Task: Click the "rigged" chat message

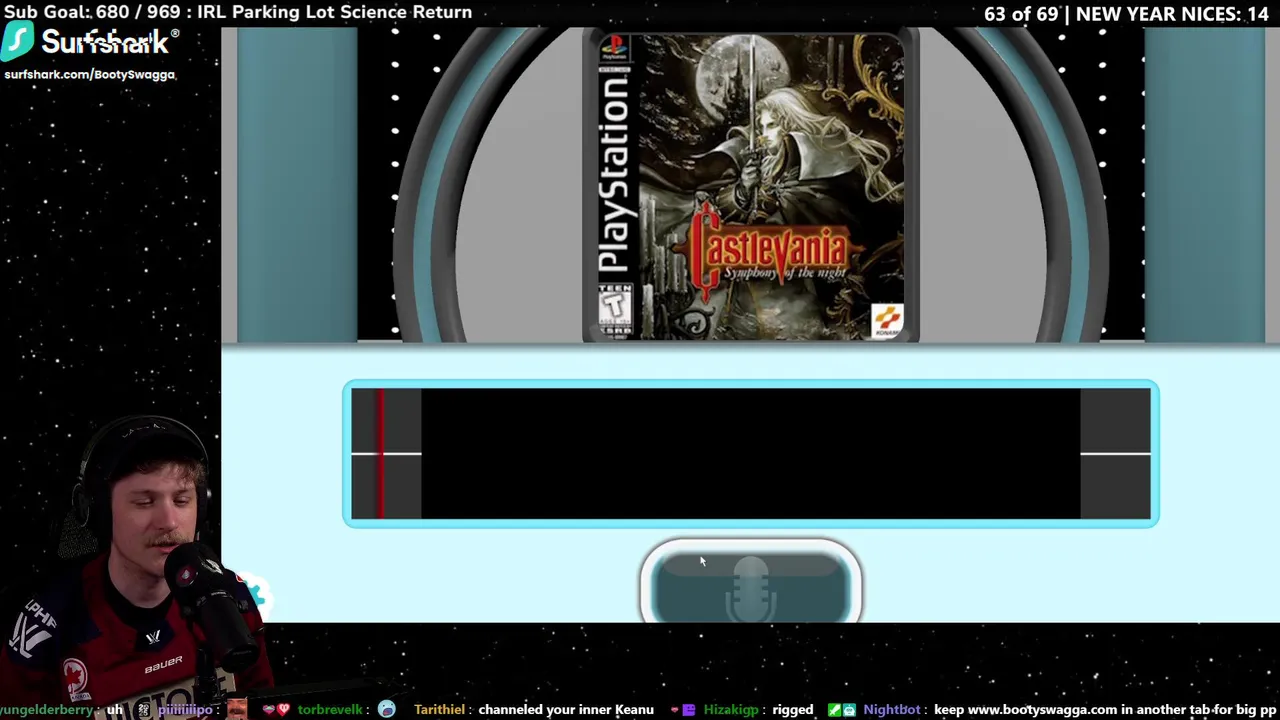Action: coord(792,709)
